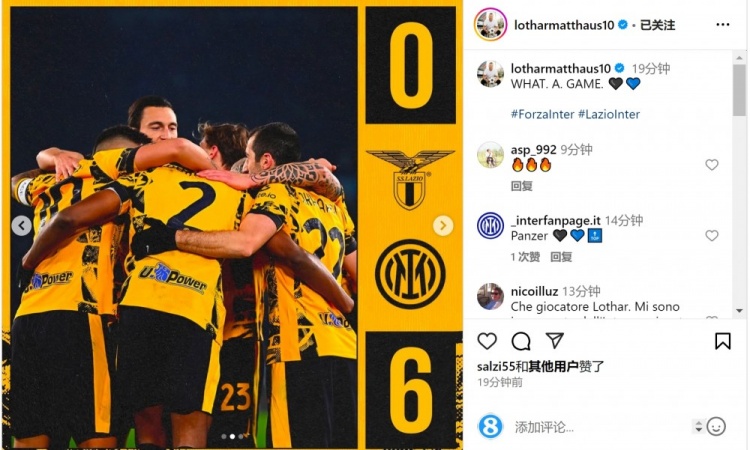Reply to the _interfanpage.it Panzer comment
This screenshot has width=750, height=450.
click(x=561, y=257)
